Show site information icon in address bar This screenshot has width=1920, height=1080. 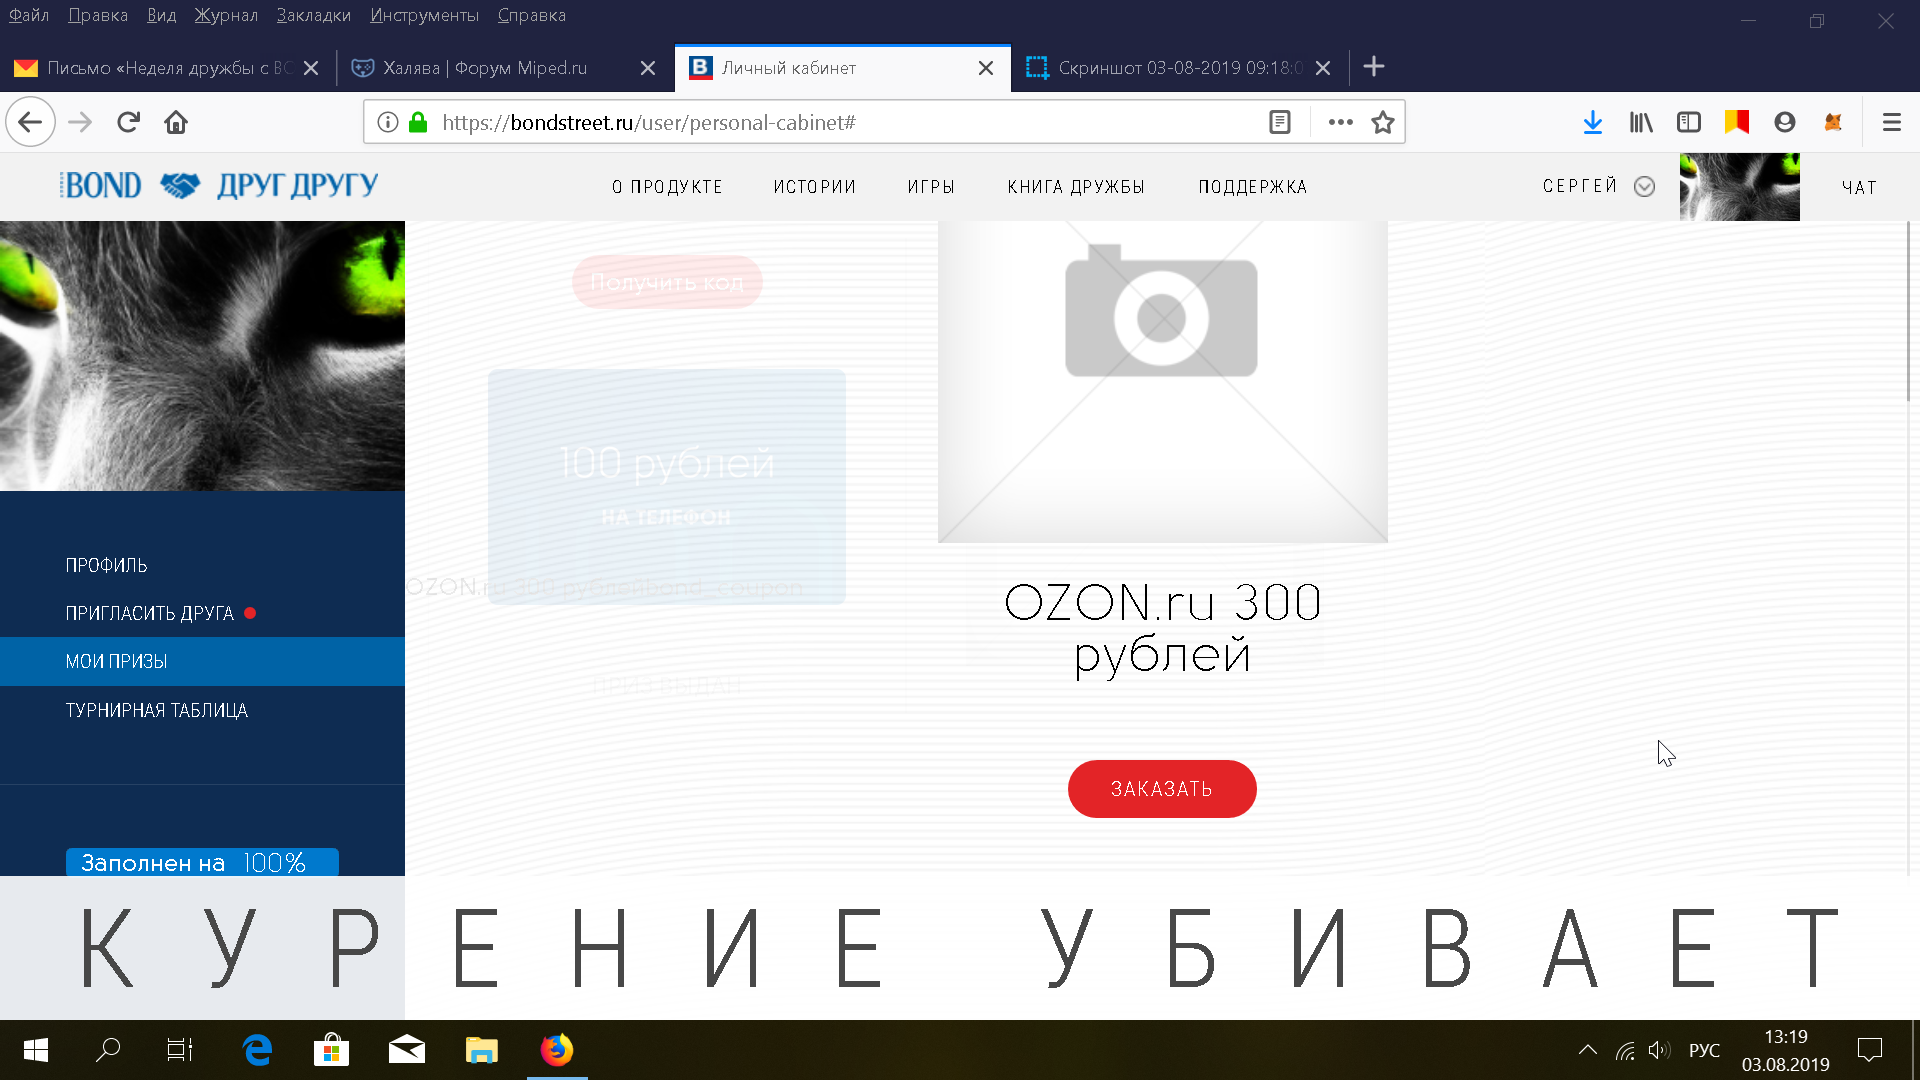click(x=388, y=122)
